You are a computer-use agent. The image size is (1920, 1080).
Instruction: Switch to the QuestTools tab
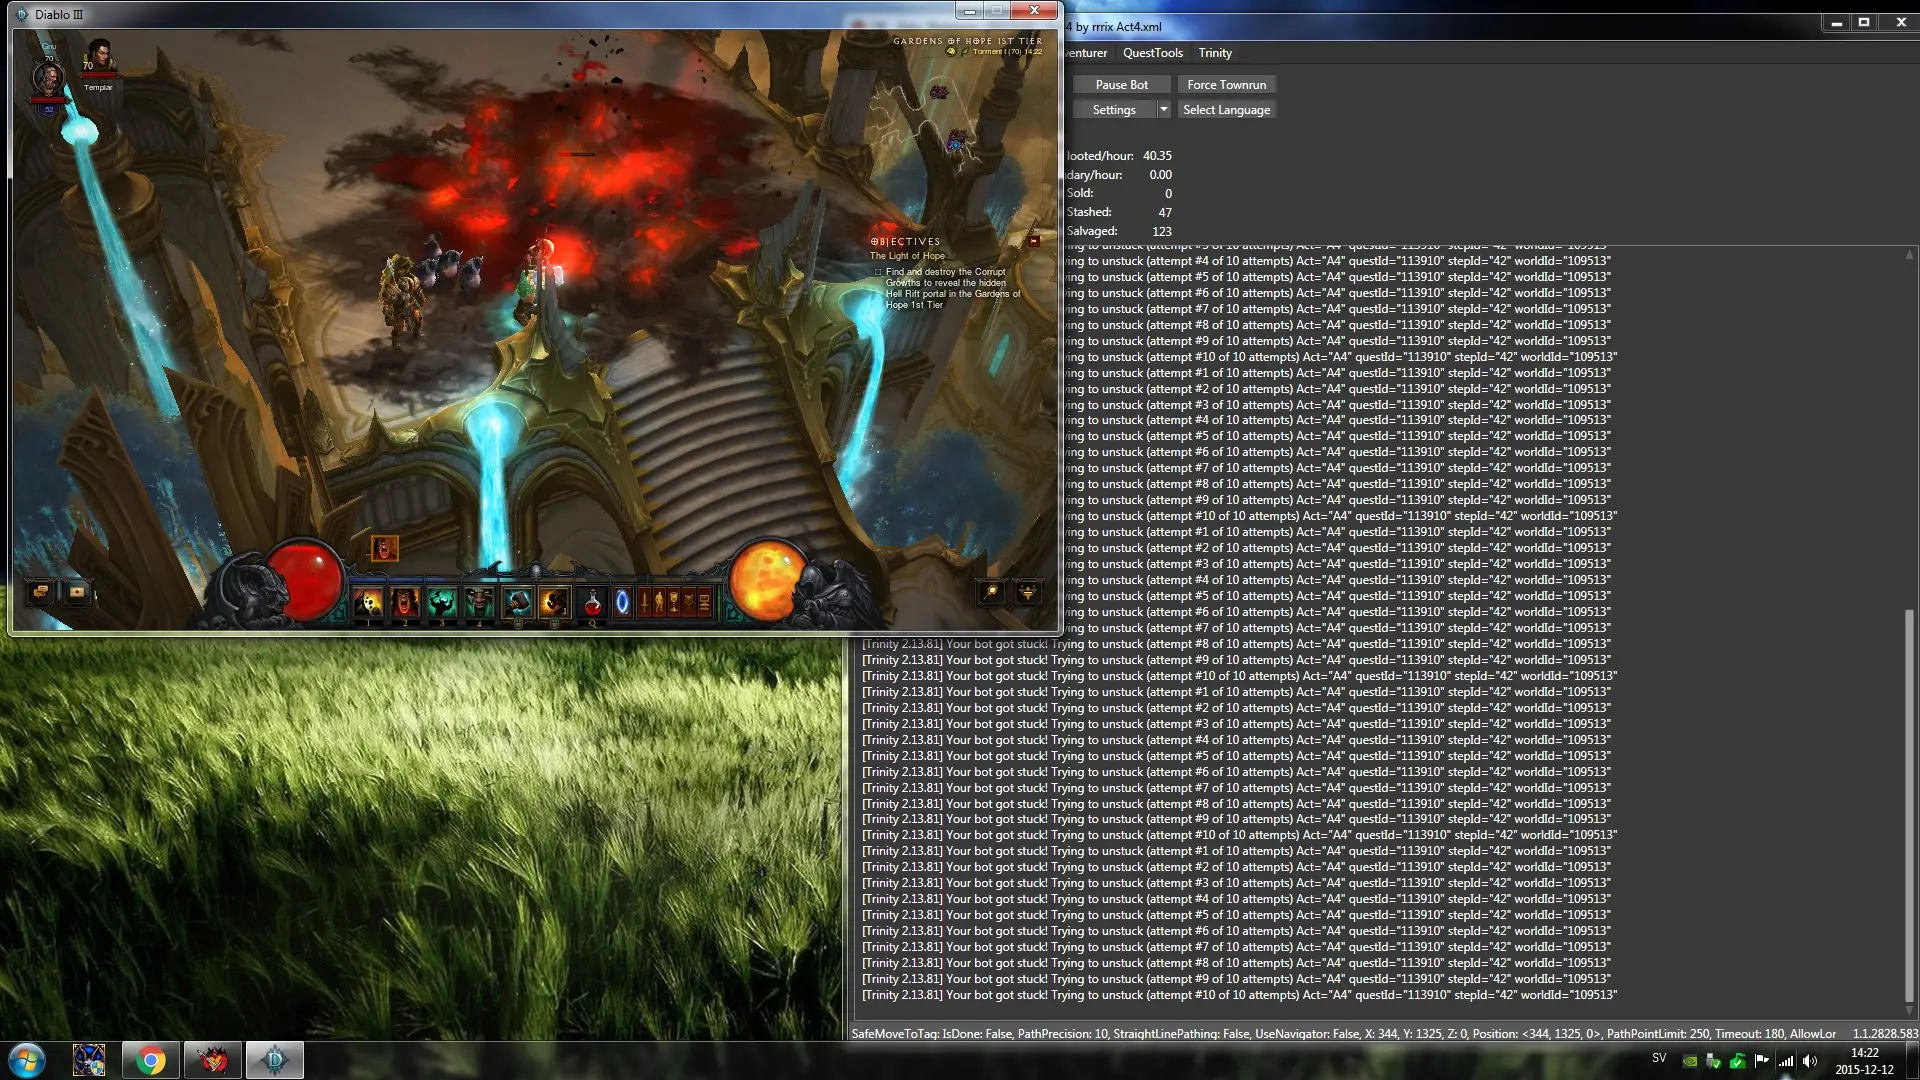(1152, 53)
